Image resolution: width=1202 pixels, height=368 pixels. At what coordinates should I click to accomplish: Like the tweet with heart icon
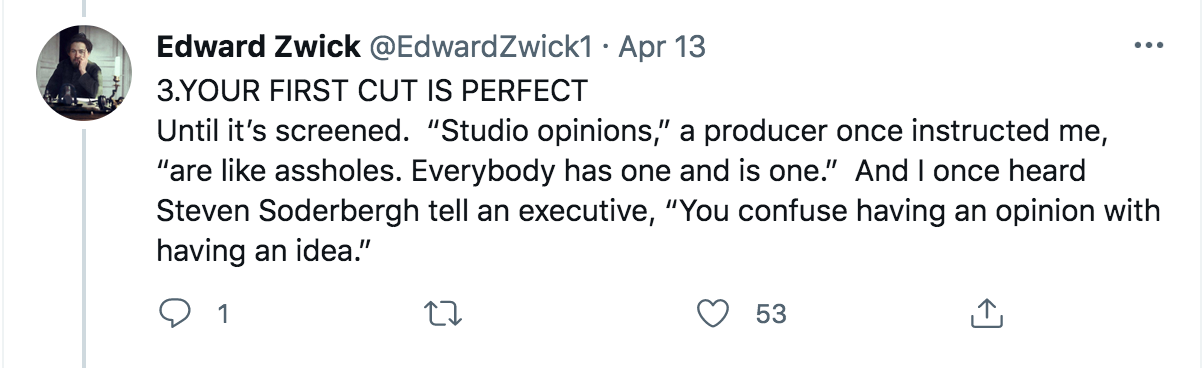[x=712, y=314]
